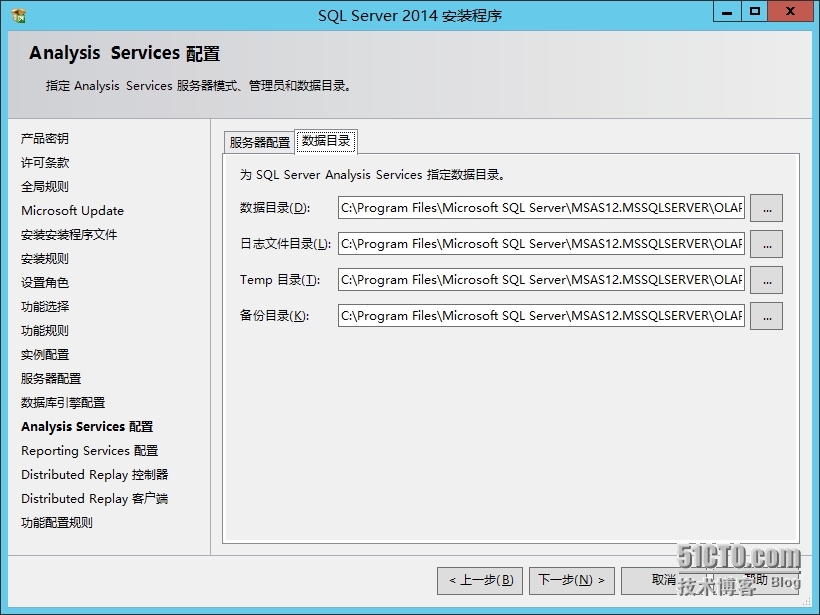Select the 数据目录 tab
820x615 pixels.
tap(326, 141)
